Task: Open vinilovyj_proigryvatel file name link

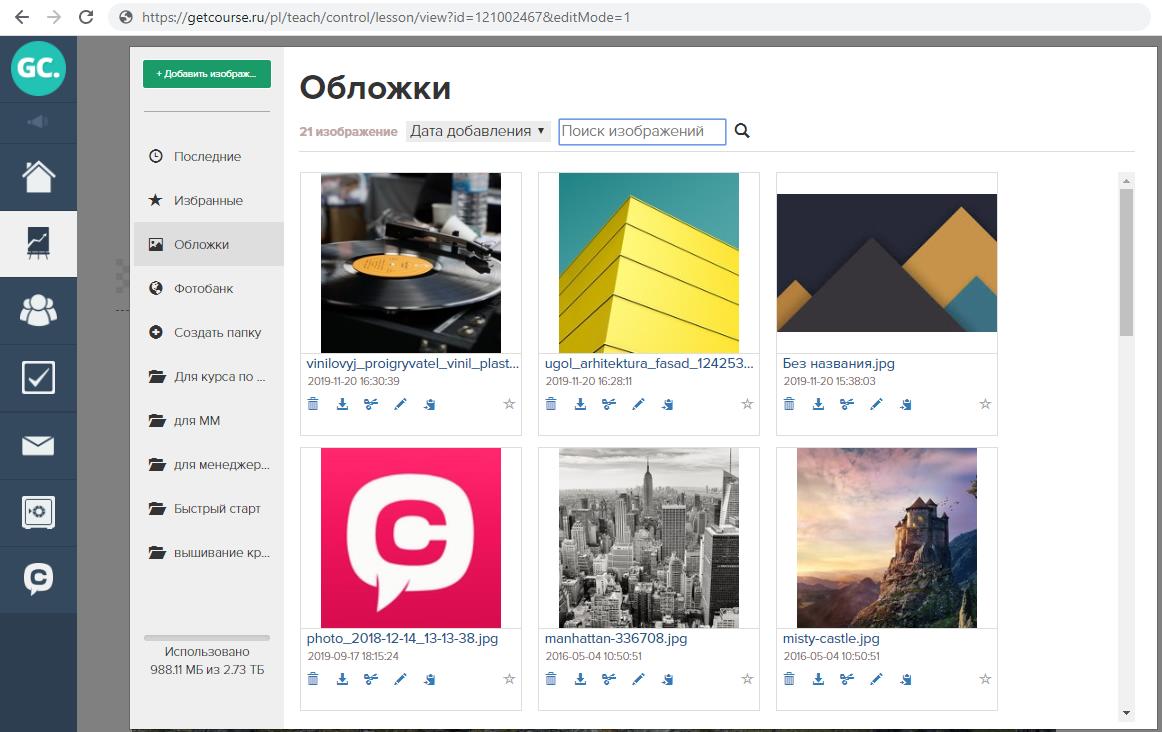Action: [x=413, y=364]
